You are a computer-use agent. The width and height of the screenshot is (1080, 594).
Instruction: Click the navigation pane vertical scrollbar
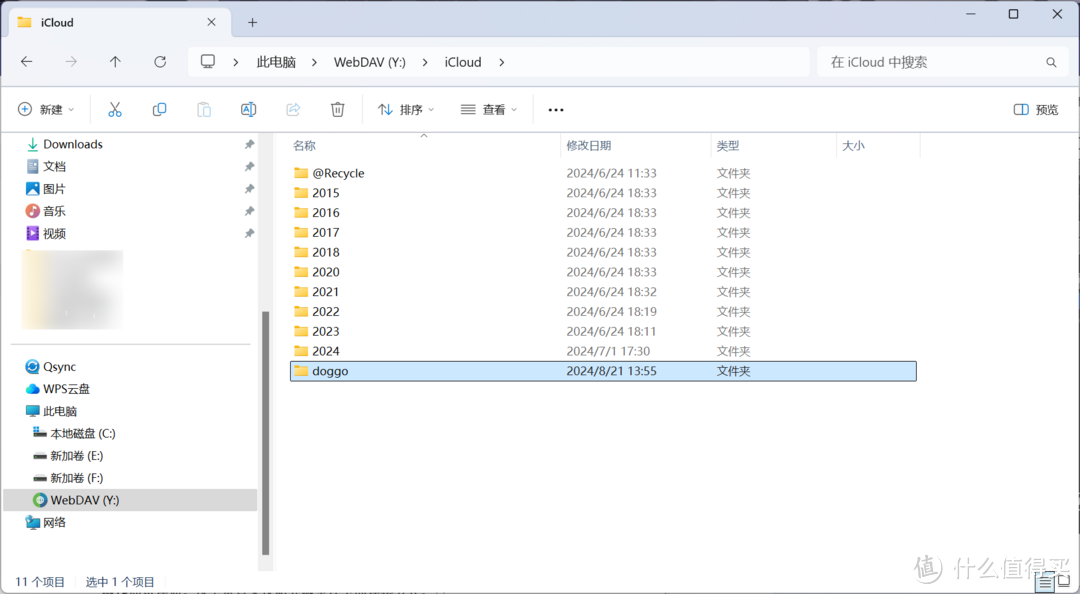265,430
